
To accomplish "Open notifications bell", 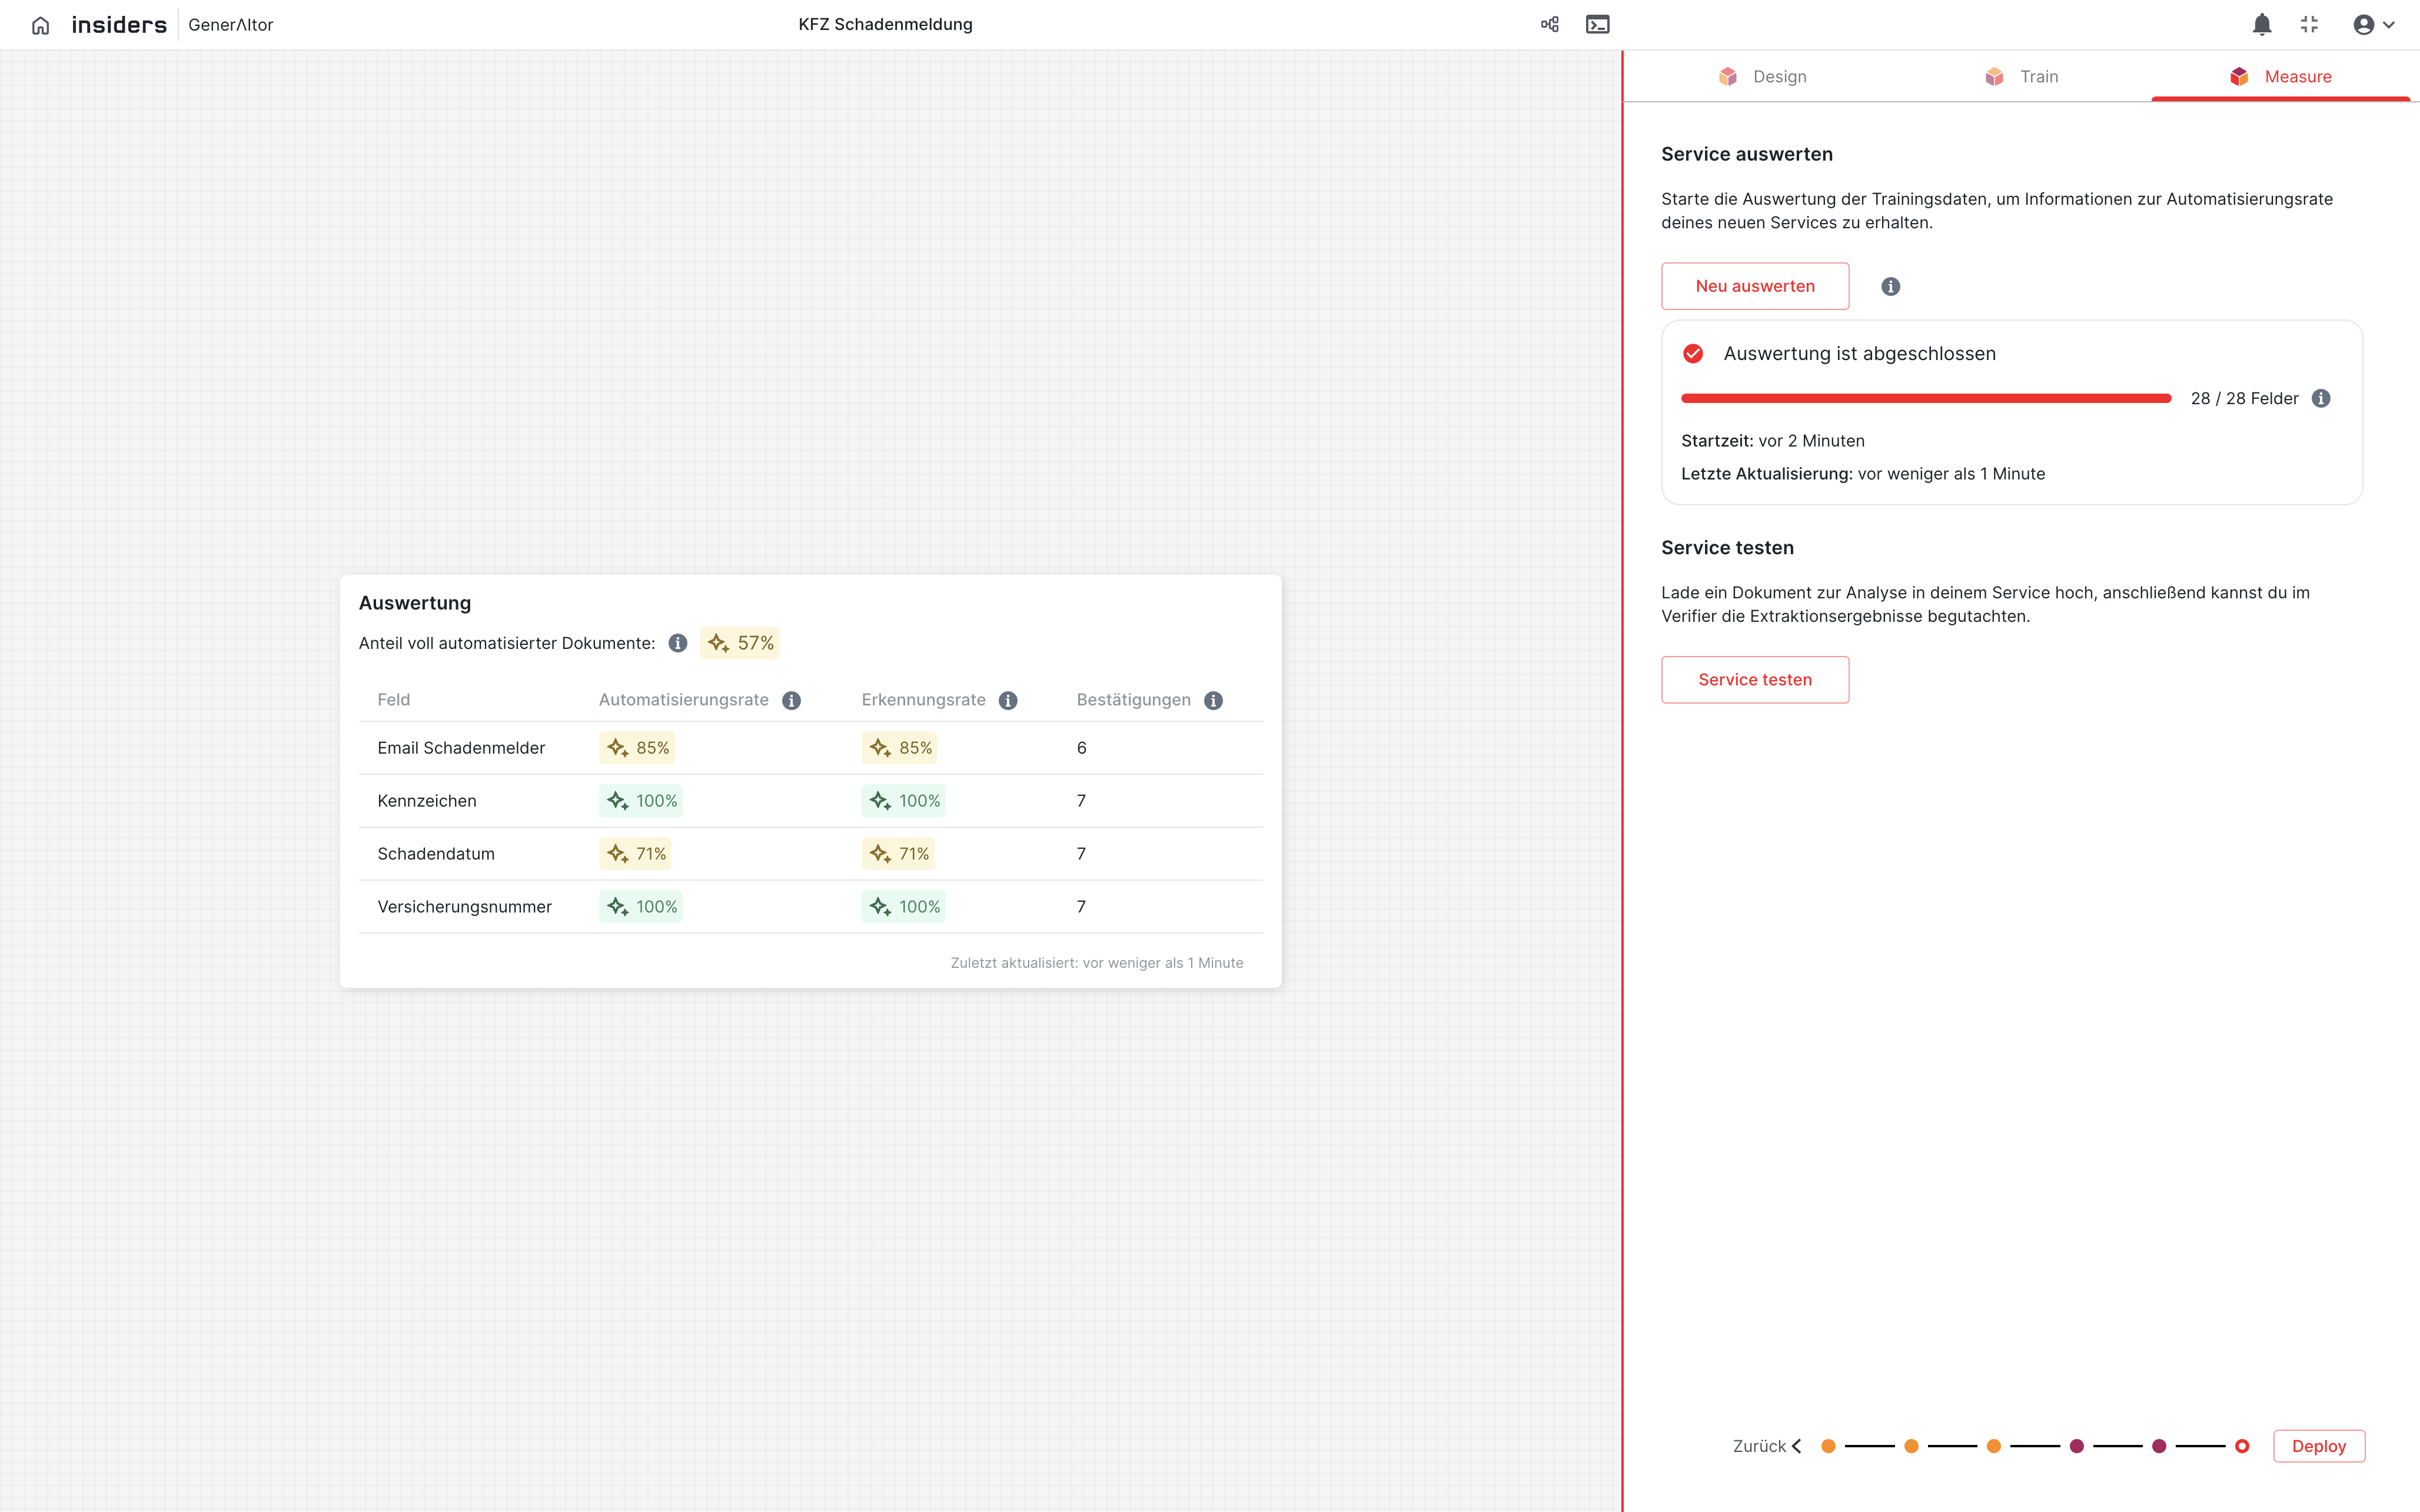I will pyautogui.click(x=2261, y=25).
